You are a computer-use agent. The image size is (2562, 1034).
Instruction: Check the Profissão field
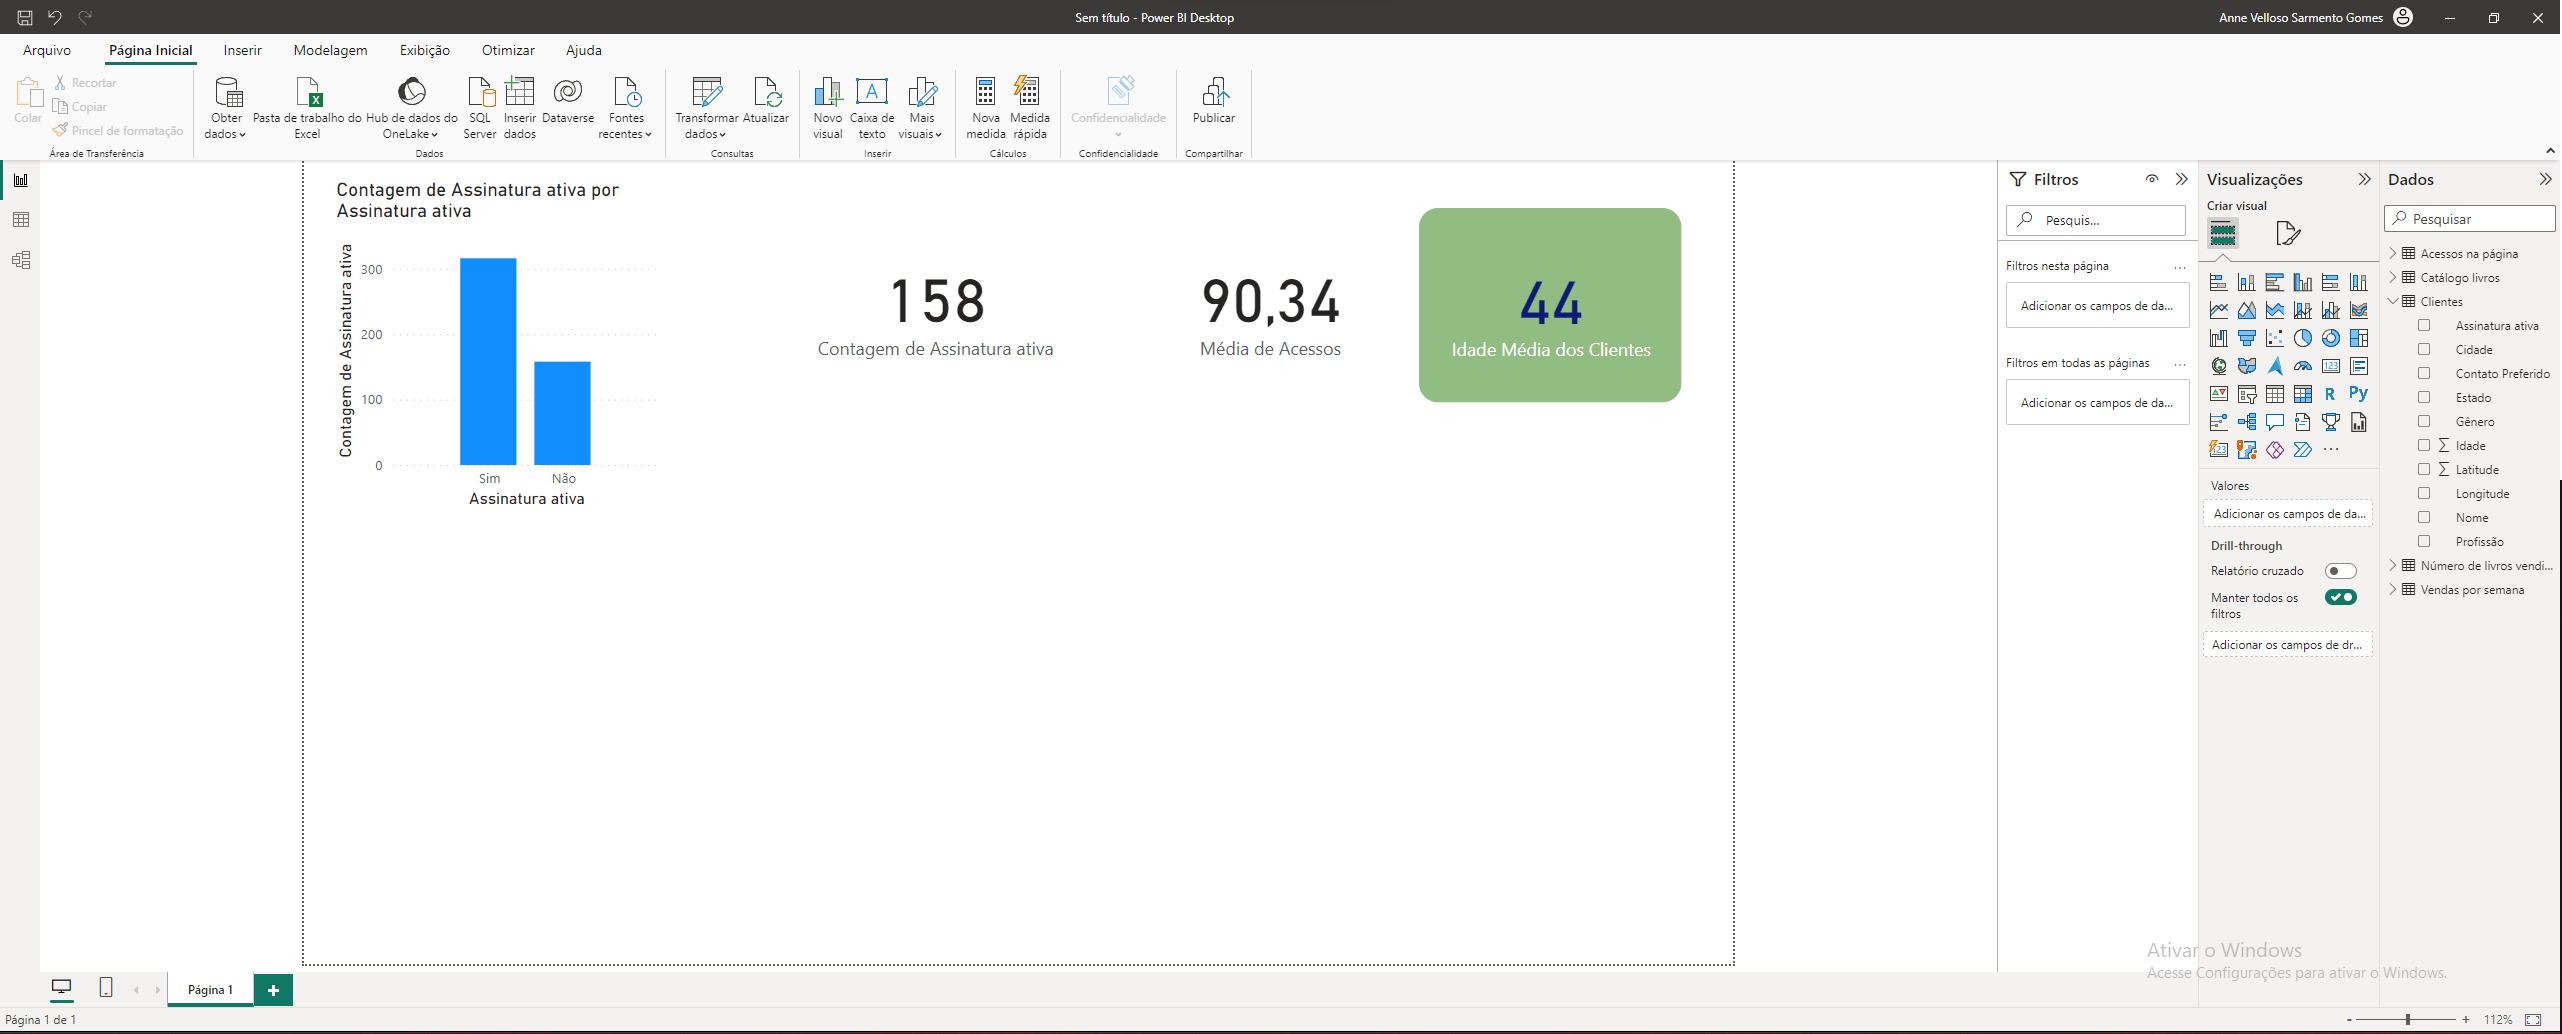click(2424, 542)
